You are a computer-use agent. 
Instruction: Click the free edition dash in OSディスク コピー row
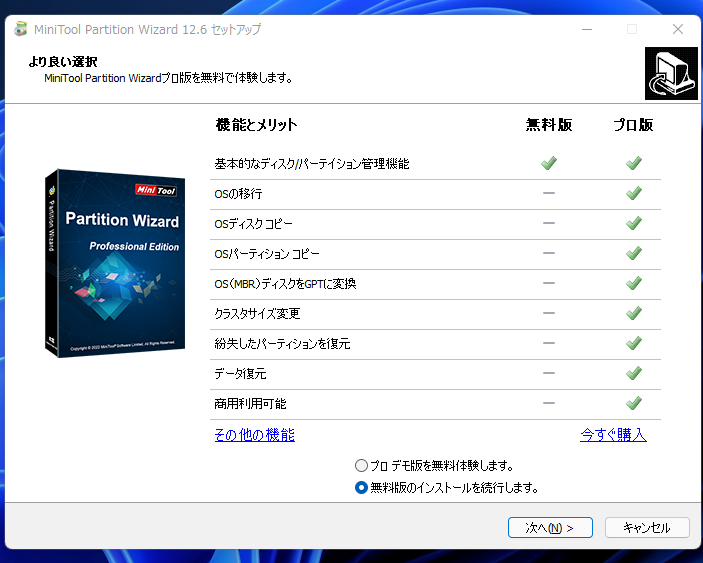549,223
